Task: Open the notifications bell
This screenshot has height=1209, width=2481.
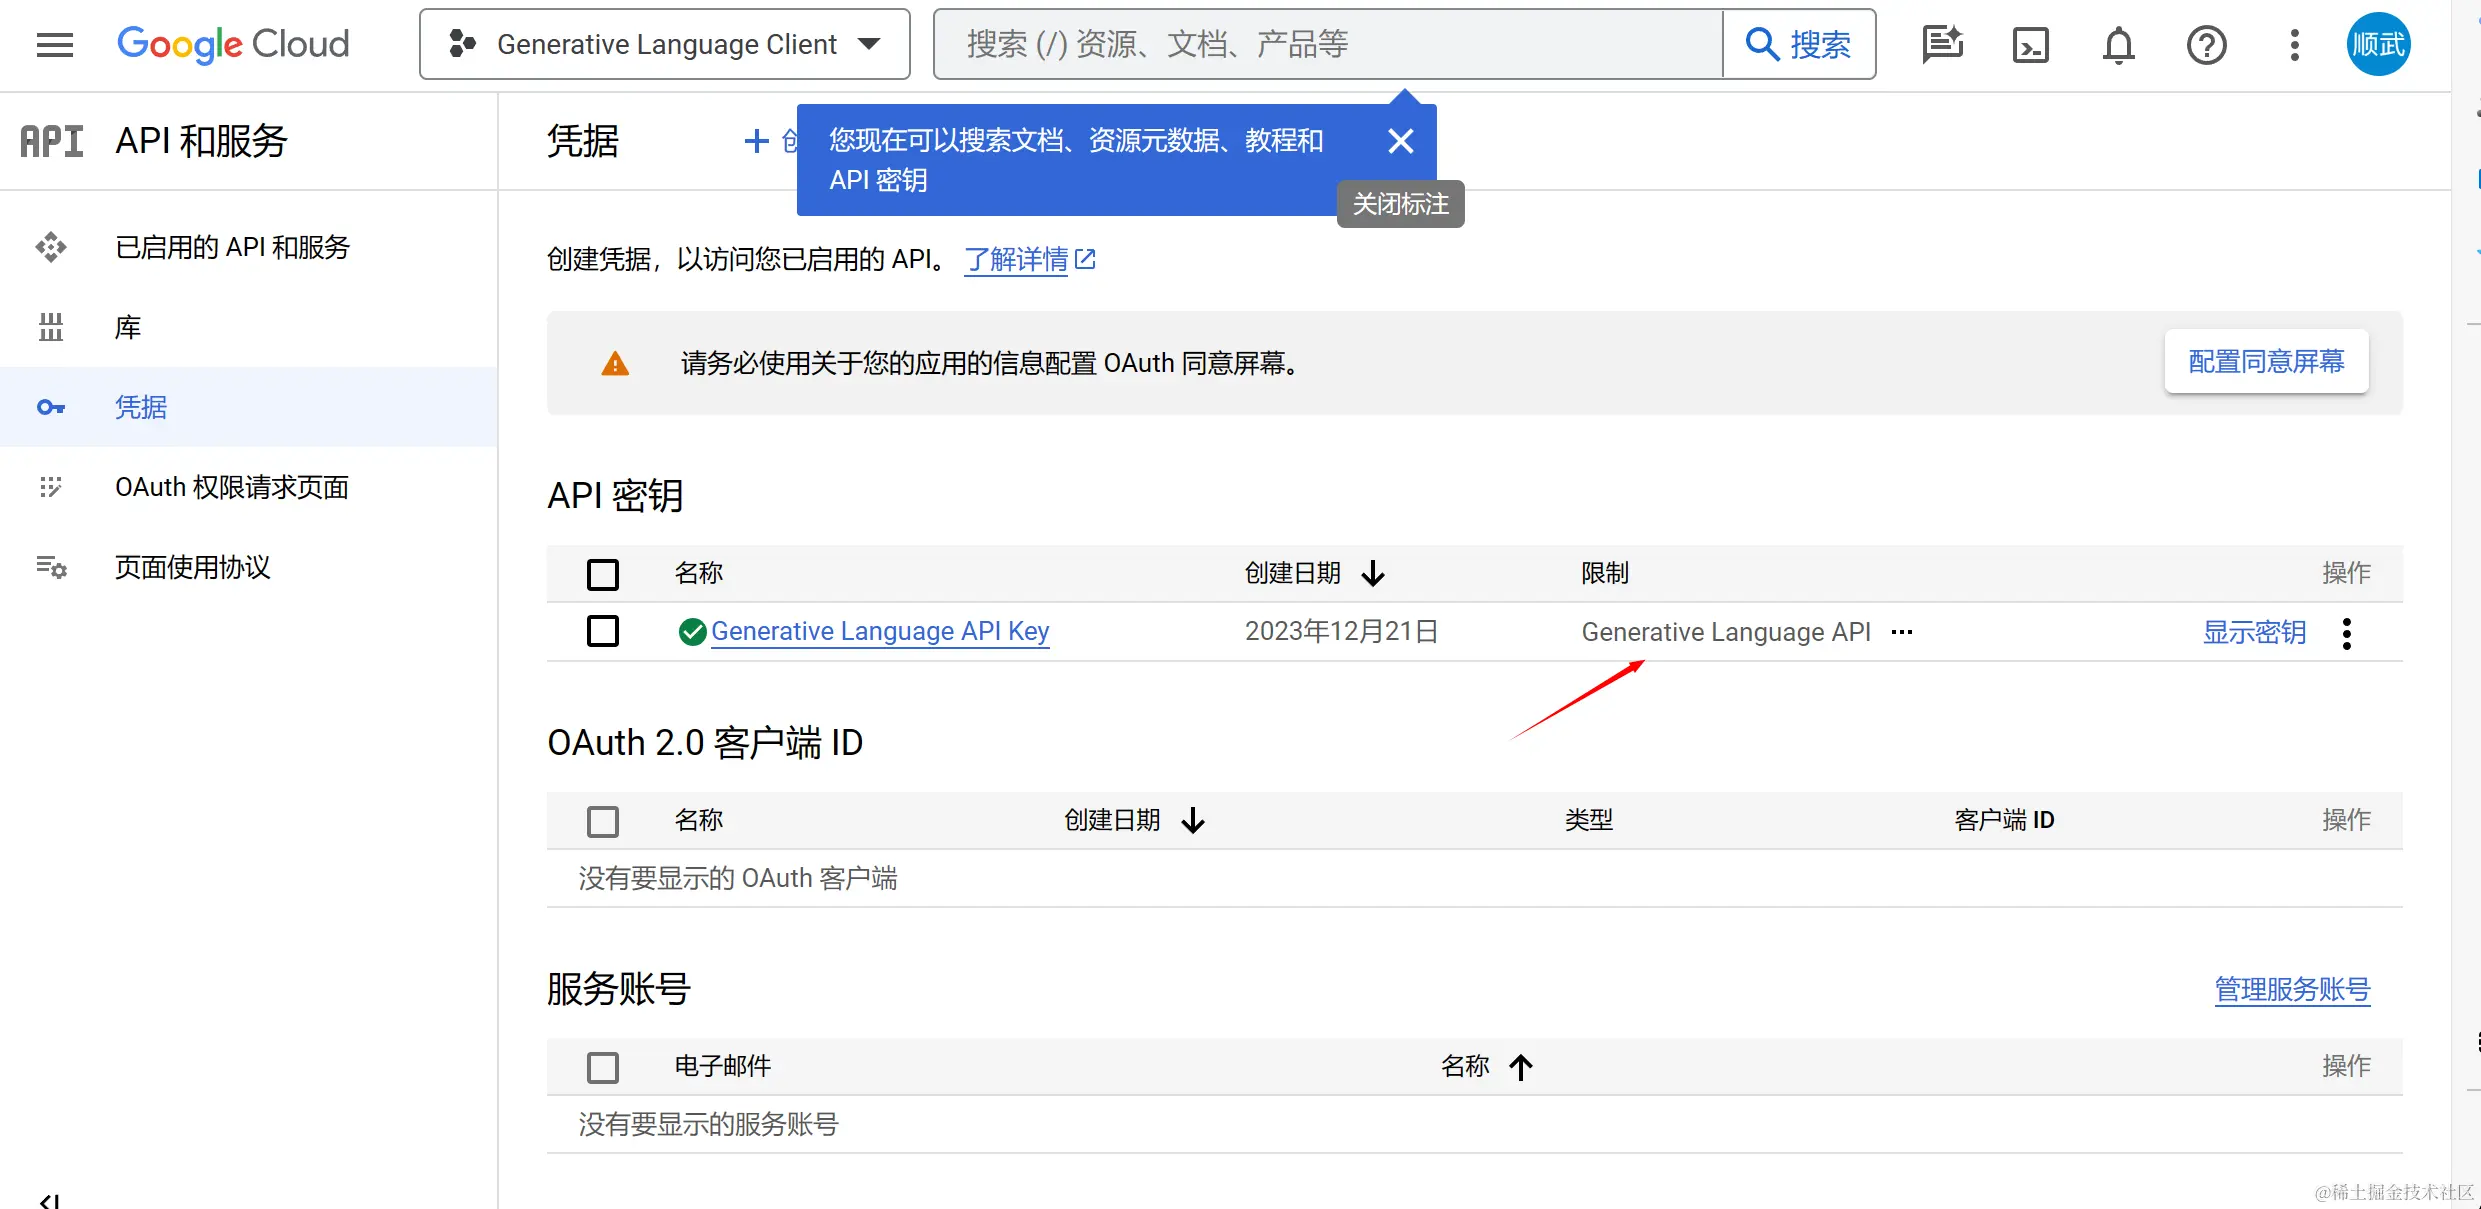Action: 2118,45
